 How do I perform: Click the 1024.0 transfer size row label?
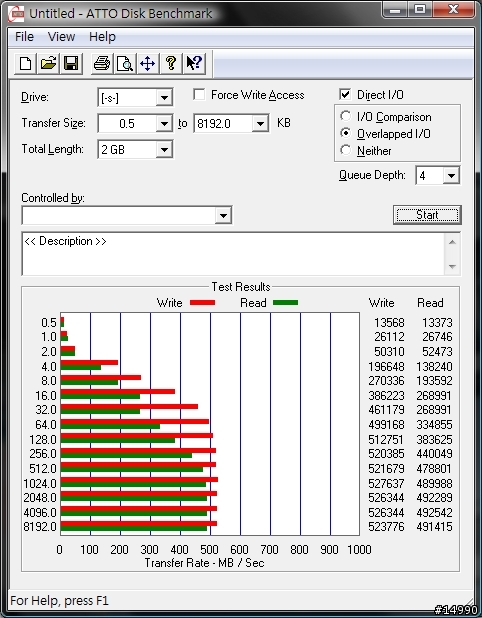(x=40, y=483)
